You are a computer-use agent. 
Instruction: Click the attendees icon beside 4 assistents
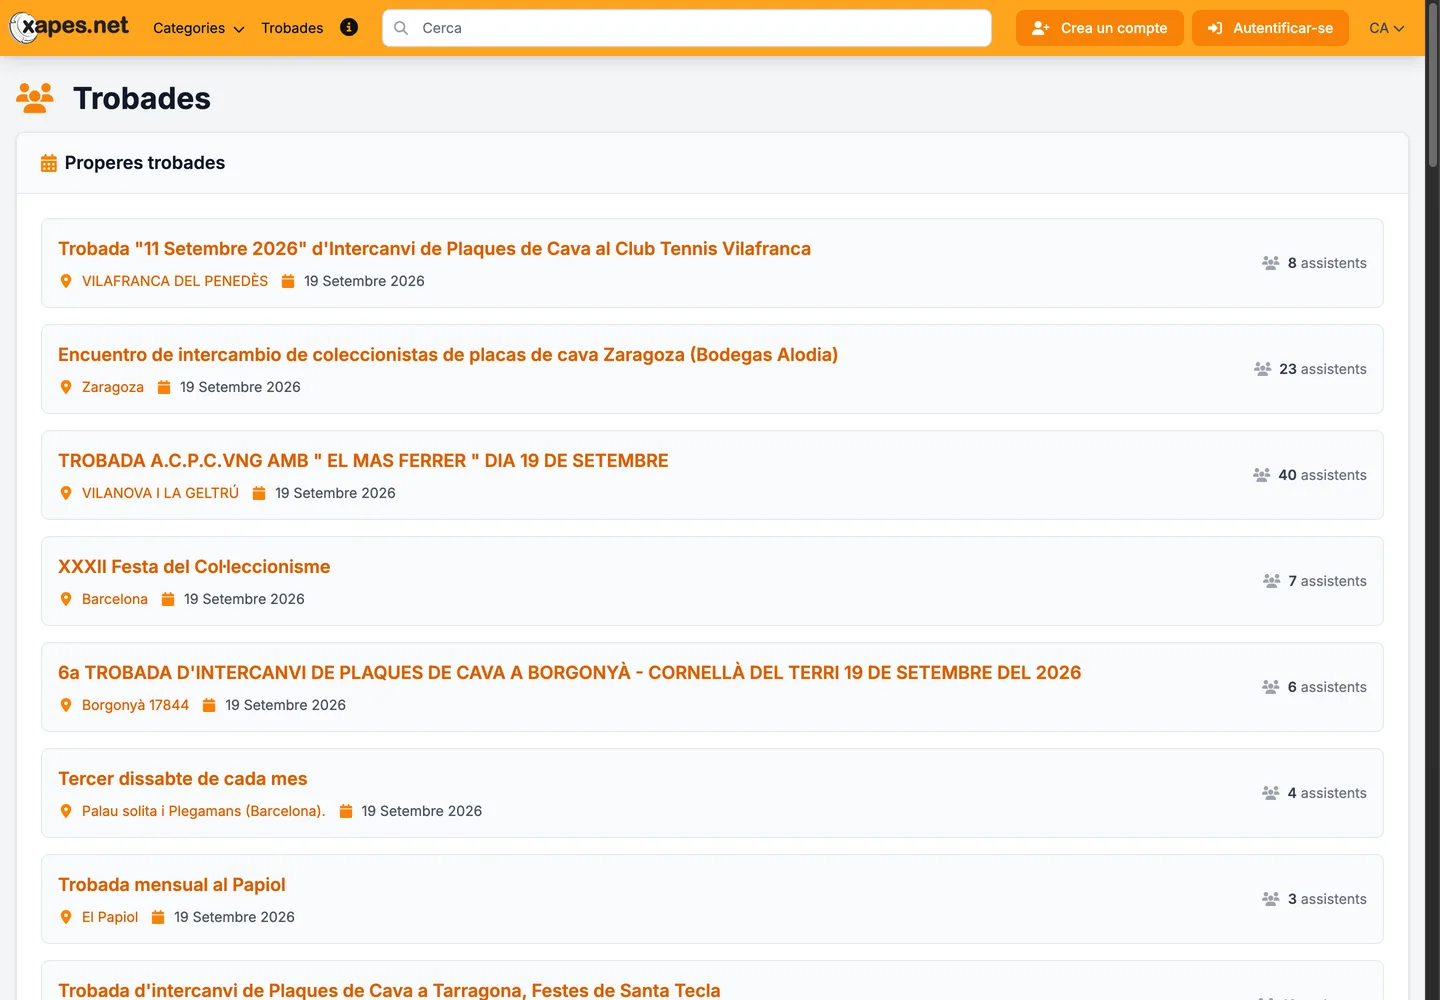coord(1271,793)
